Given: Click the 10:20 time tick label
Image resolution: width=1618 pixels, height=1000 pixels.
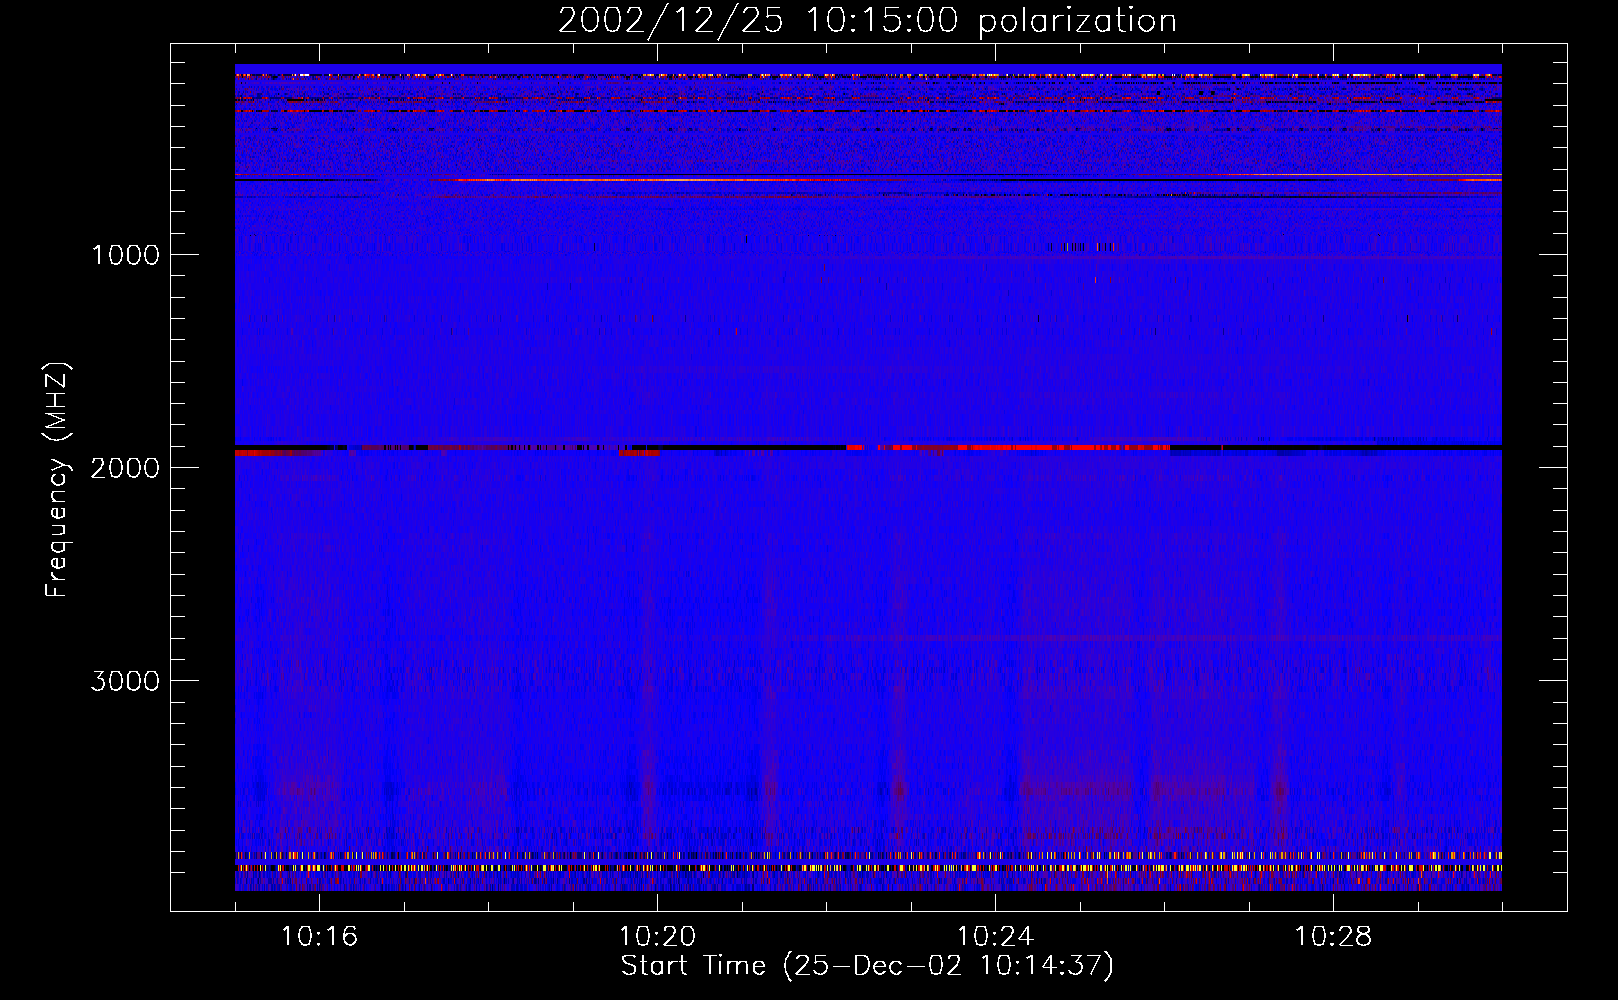Looking at the screenshot, I should [x=657, y=937].
